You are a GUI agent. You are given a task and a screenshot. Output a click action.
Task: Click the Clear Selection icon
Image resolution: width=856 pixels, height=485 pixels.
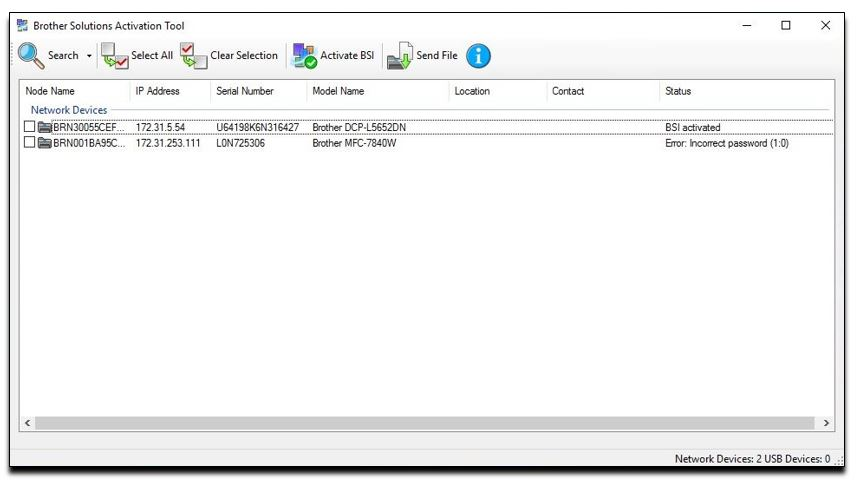coord(193,56)
